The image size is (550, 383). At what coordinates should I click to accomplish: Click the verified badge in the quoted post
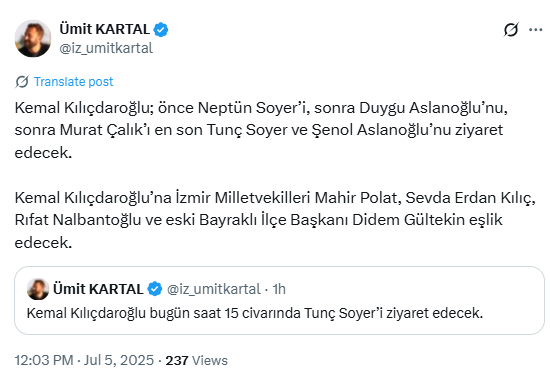tap(155, 289)
